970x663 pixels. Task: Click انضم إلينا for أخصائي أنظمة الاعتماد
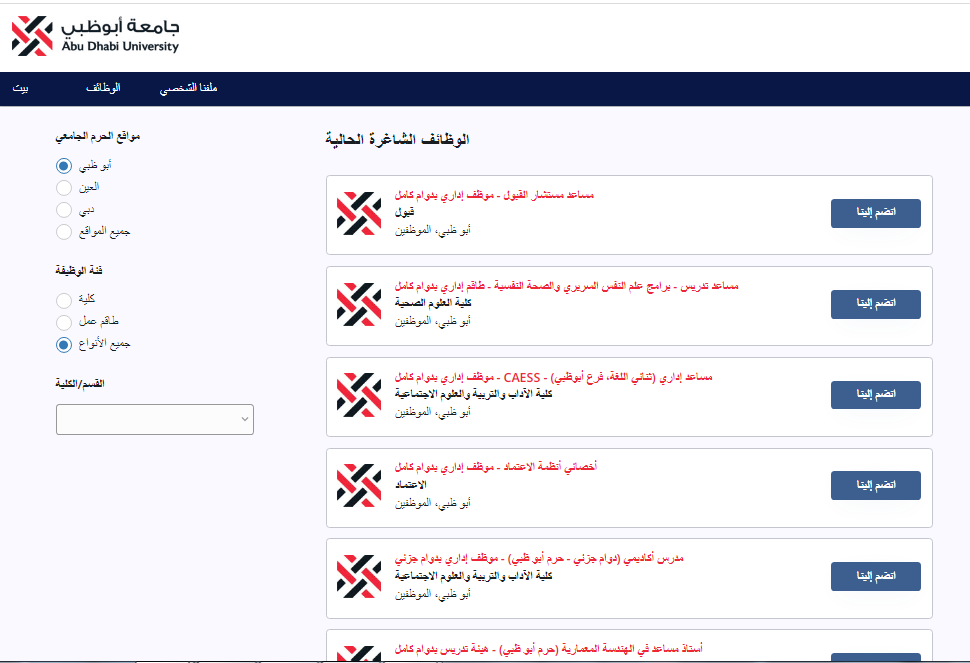pyautogui.click(x=875, y=485)
